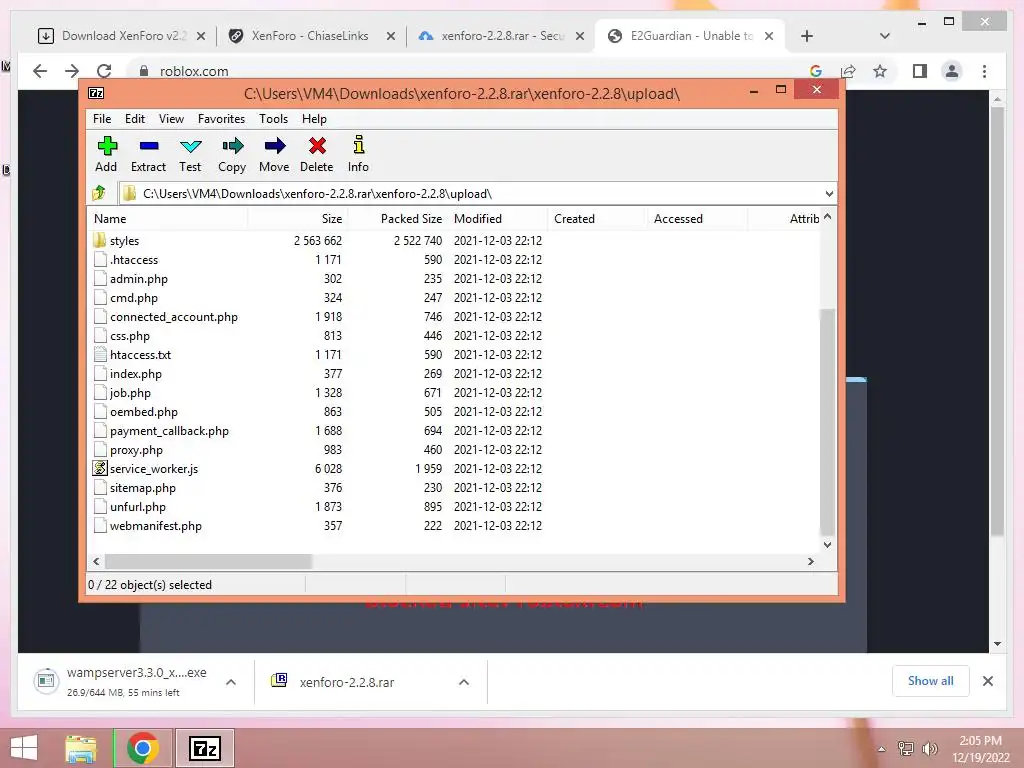
Task: Click the Move toolbar icon
Action: coord(274,146)
